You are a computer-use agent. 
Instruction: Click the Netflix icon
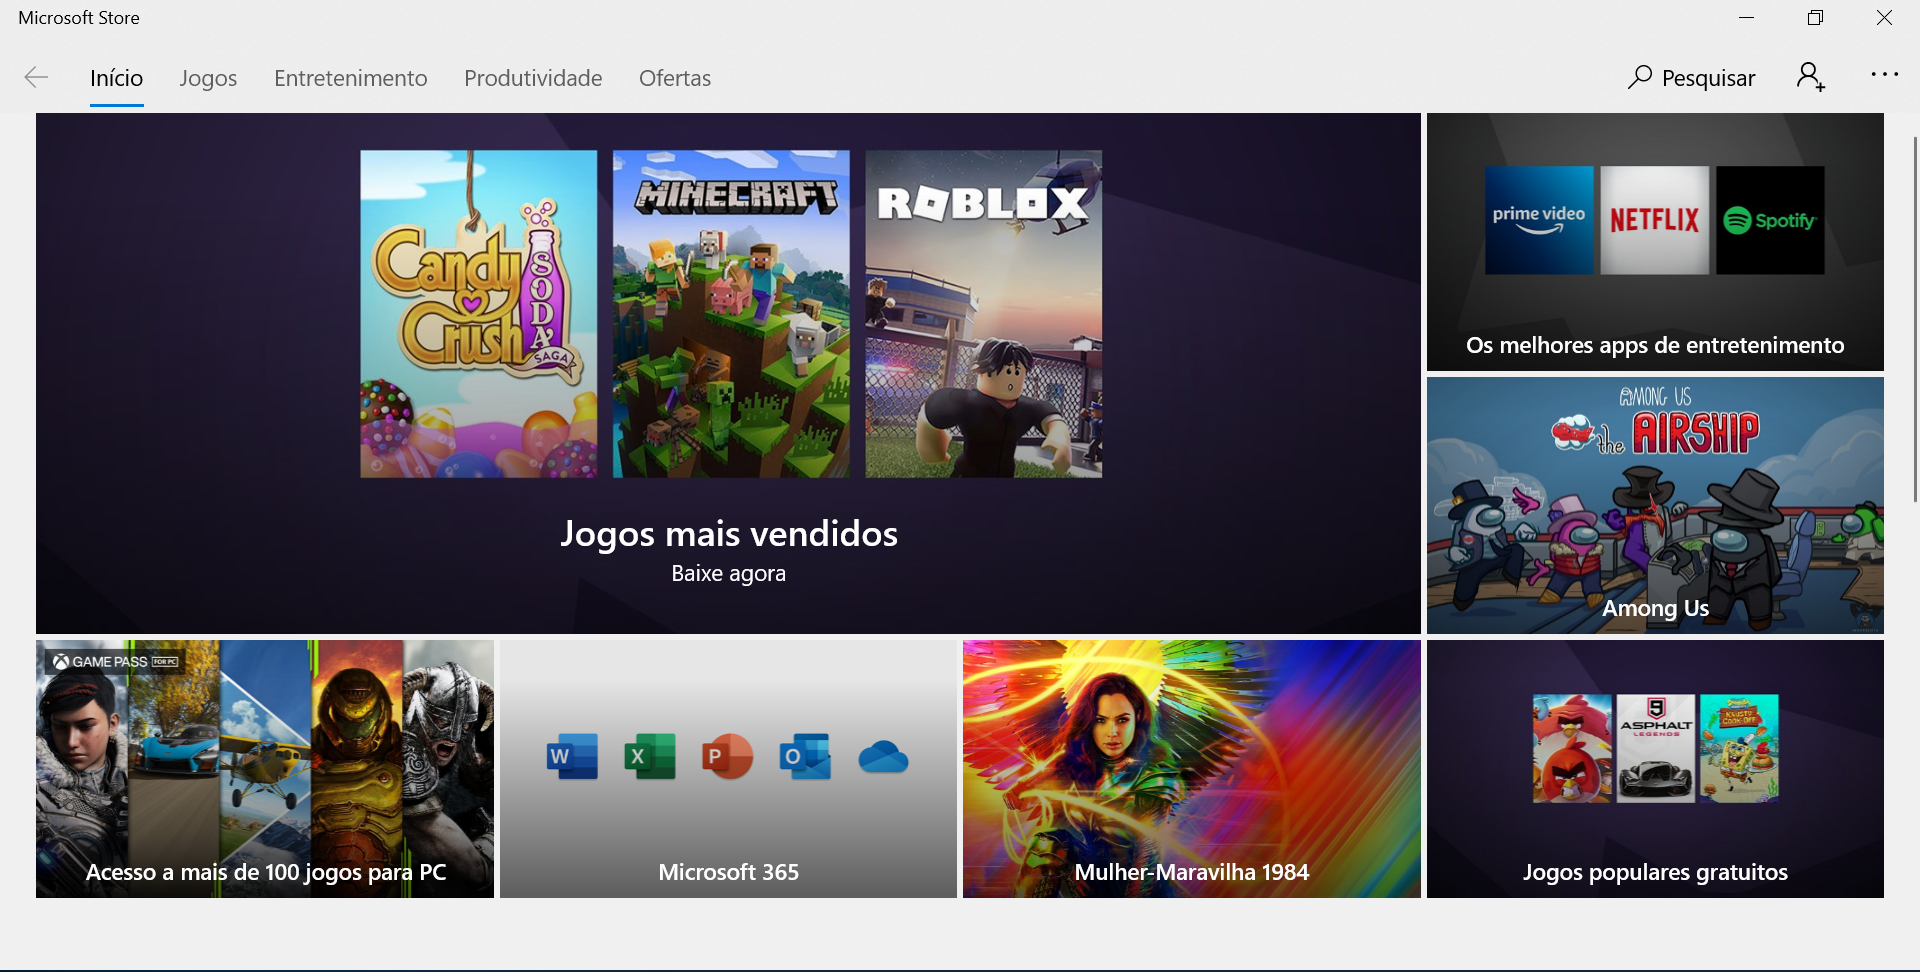[1655, 221]
